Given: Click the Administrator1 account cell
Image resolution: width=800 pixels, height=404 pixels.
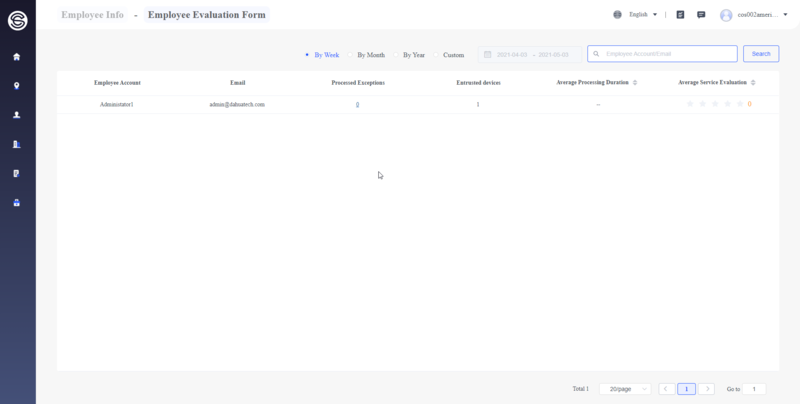Looking at the screenshot, I should coord(117,105).
